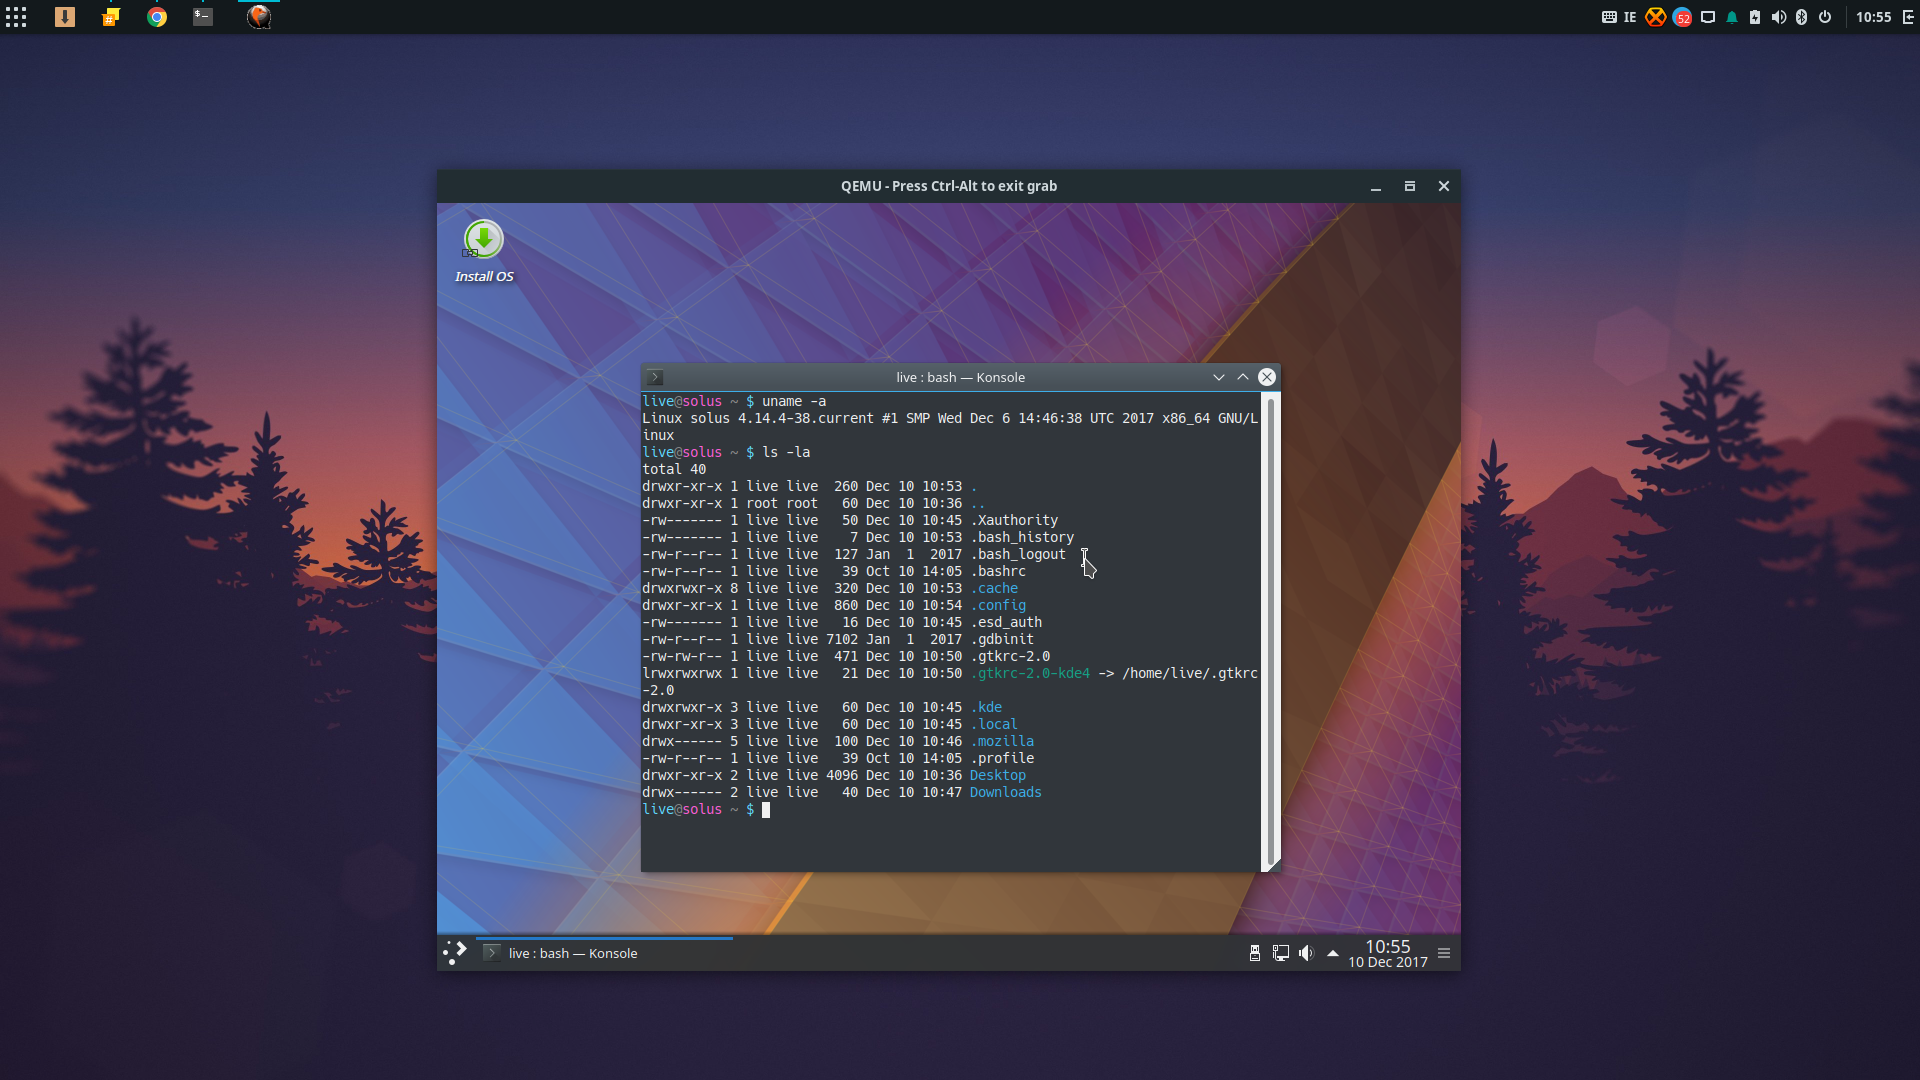Open the guest clock showing 10 Dec 2017

1388,953
